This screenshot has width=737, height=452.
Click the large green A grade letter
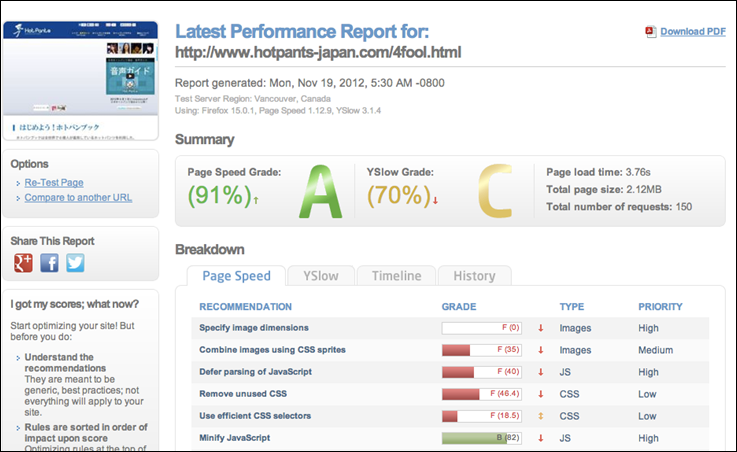321,192
